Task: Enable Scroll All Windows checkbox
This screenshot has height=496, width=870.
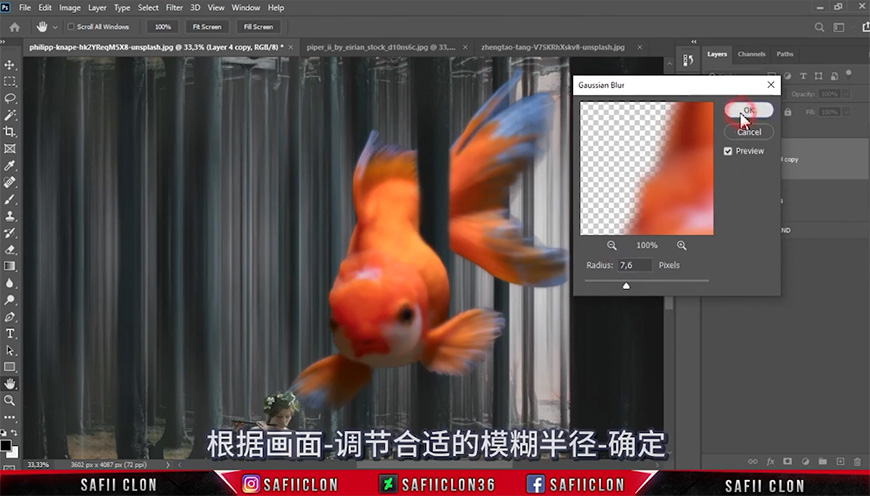Action: pos(71,27)
